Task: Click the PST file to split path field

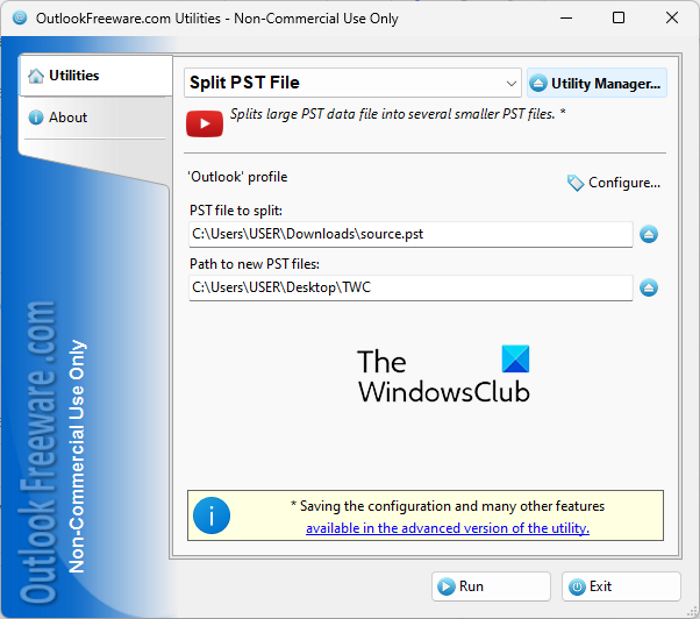Action: coord(411,234)
